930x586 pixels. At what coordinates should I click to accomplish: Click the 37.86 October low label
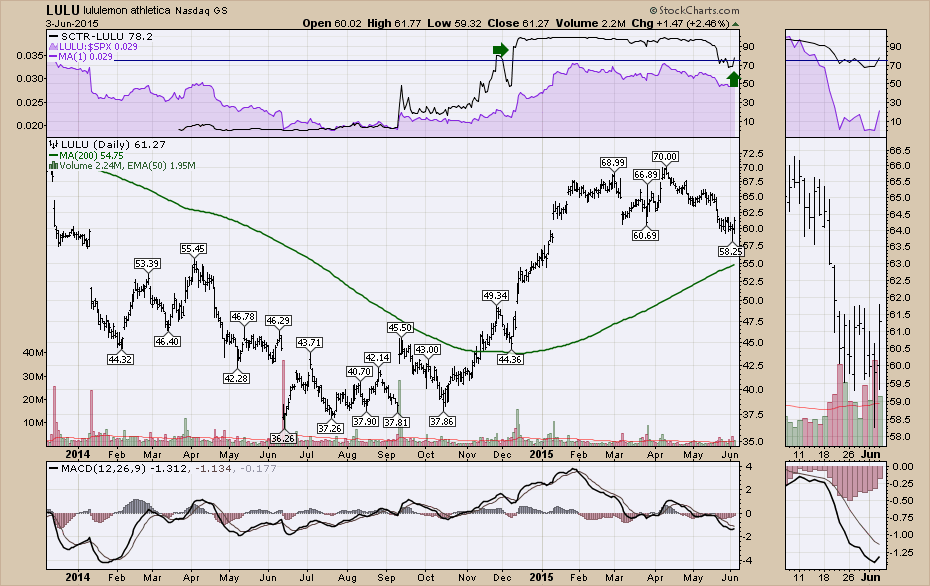pos(442,421)
